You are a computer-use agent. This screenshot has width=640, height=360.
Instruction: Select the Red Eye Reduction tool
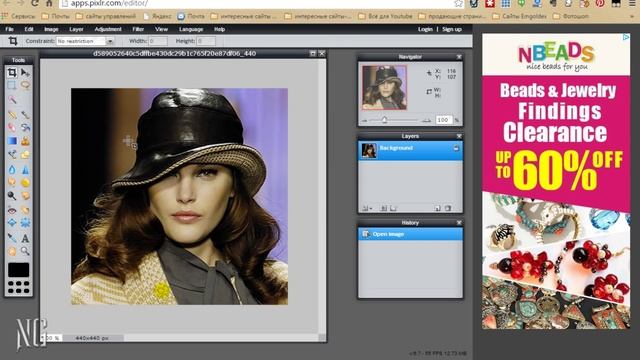click(x=12, y=210)
